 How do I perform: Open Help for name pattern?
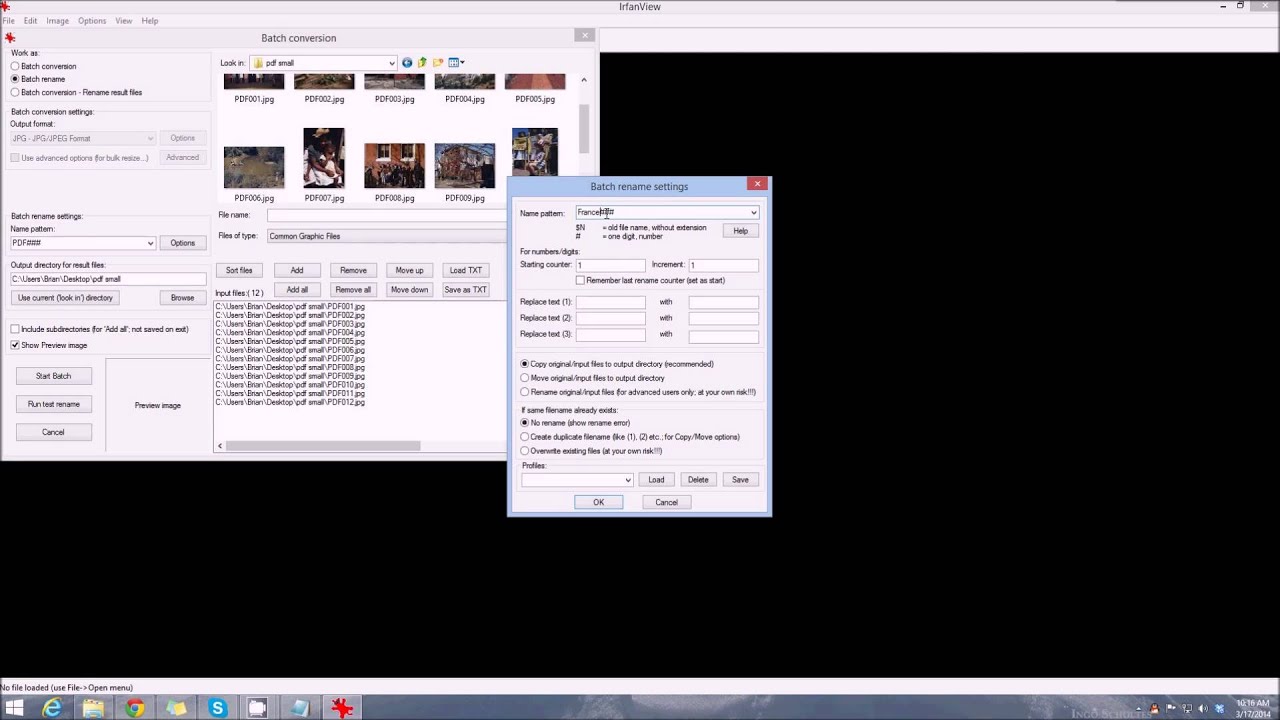(x=740, y=231)
